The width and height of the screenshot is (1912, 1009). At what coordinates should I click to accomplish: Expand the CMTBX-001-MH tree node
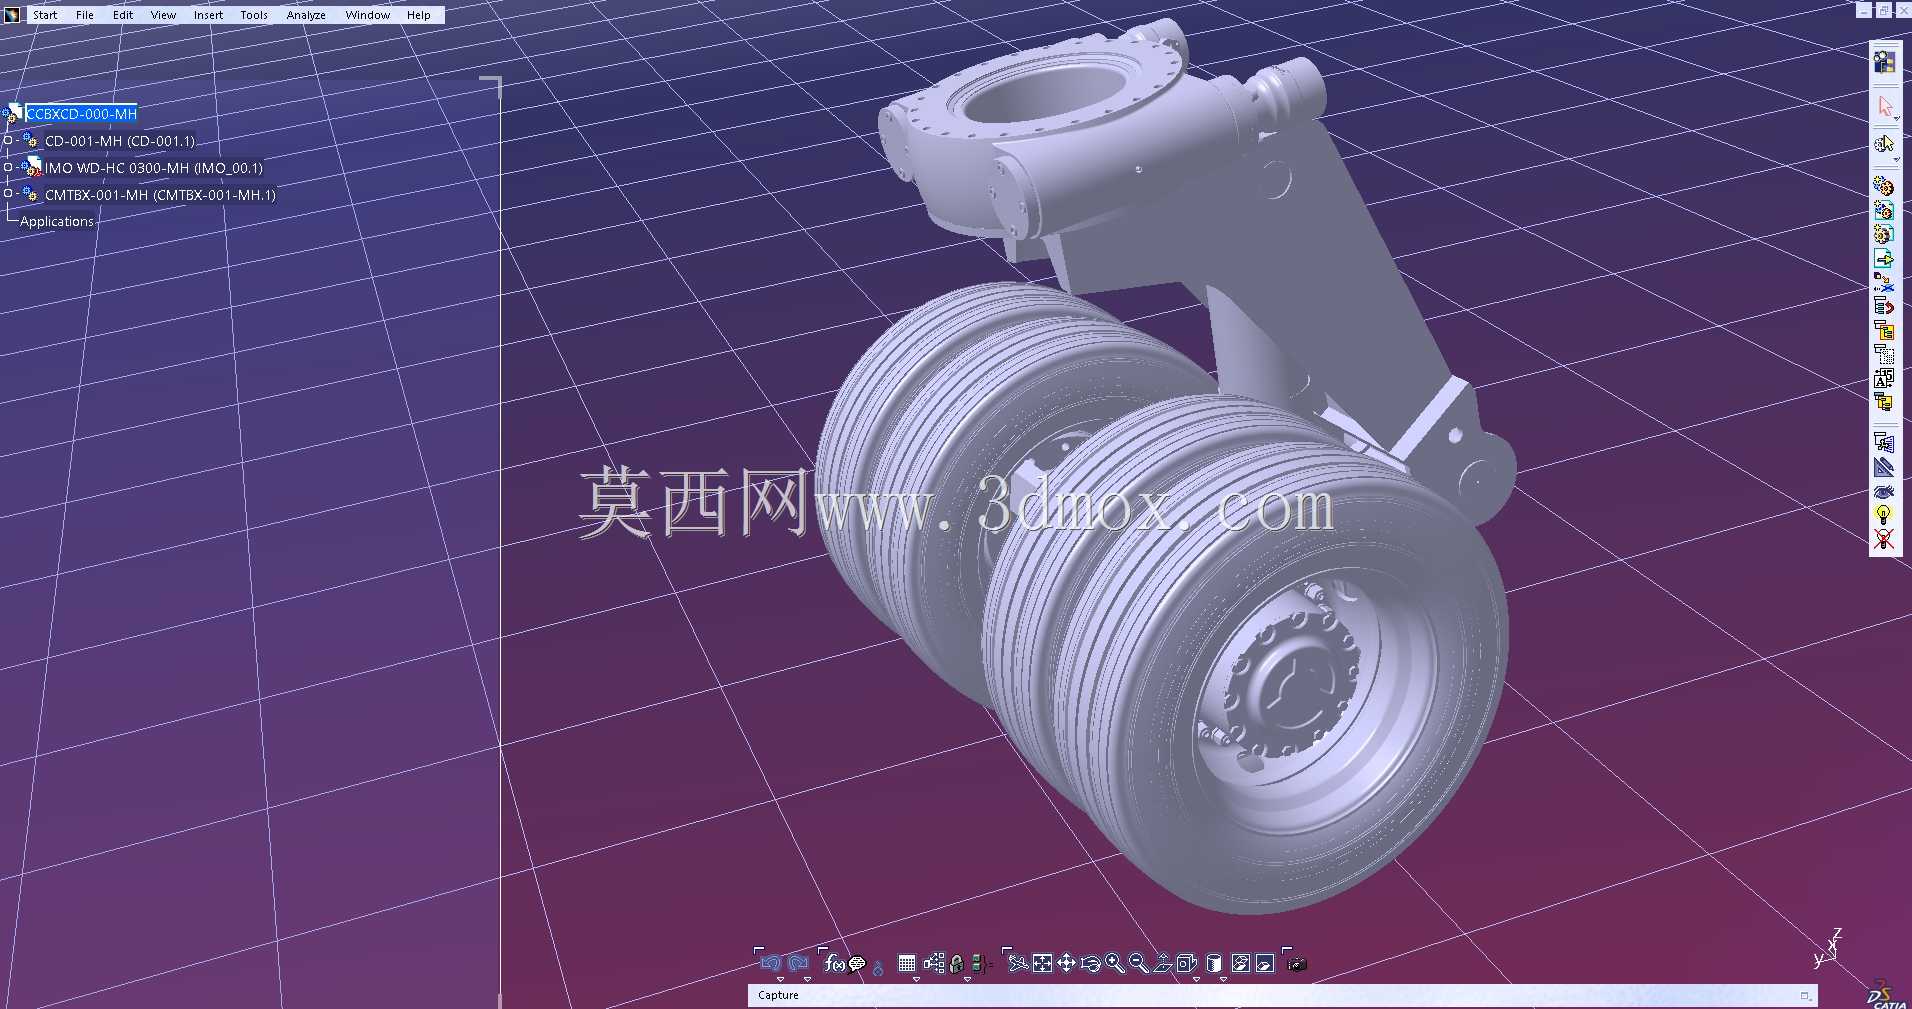[8, 193]
